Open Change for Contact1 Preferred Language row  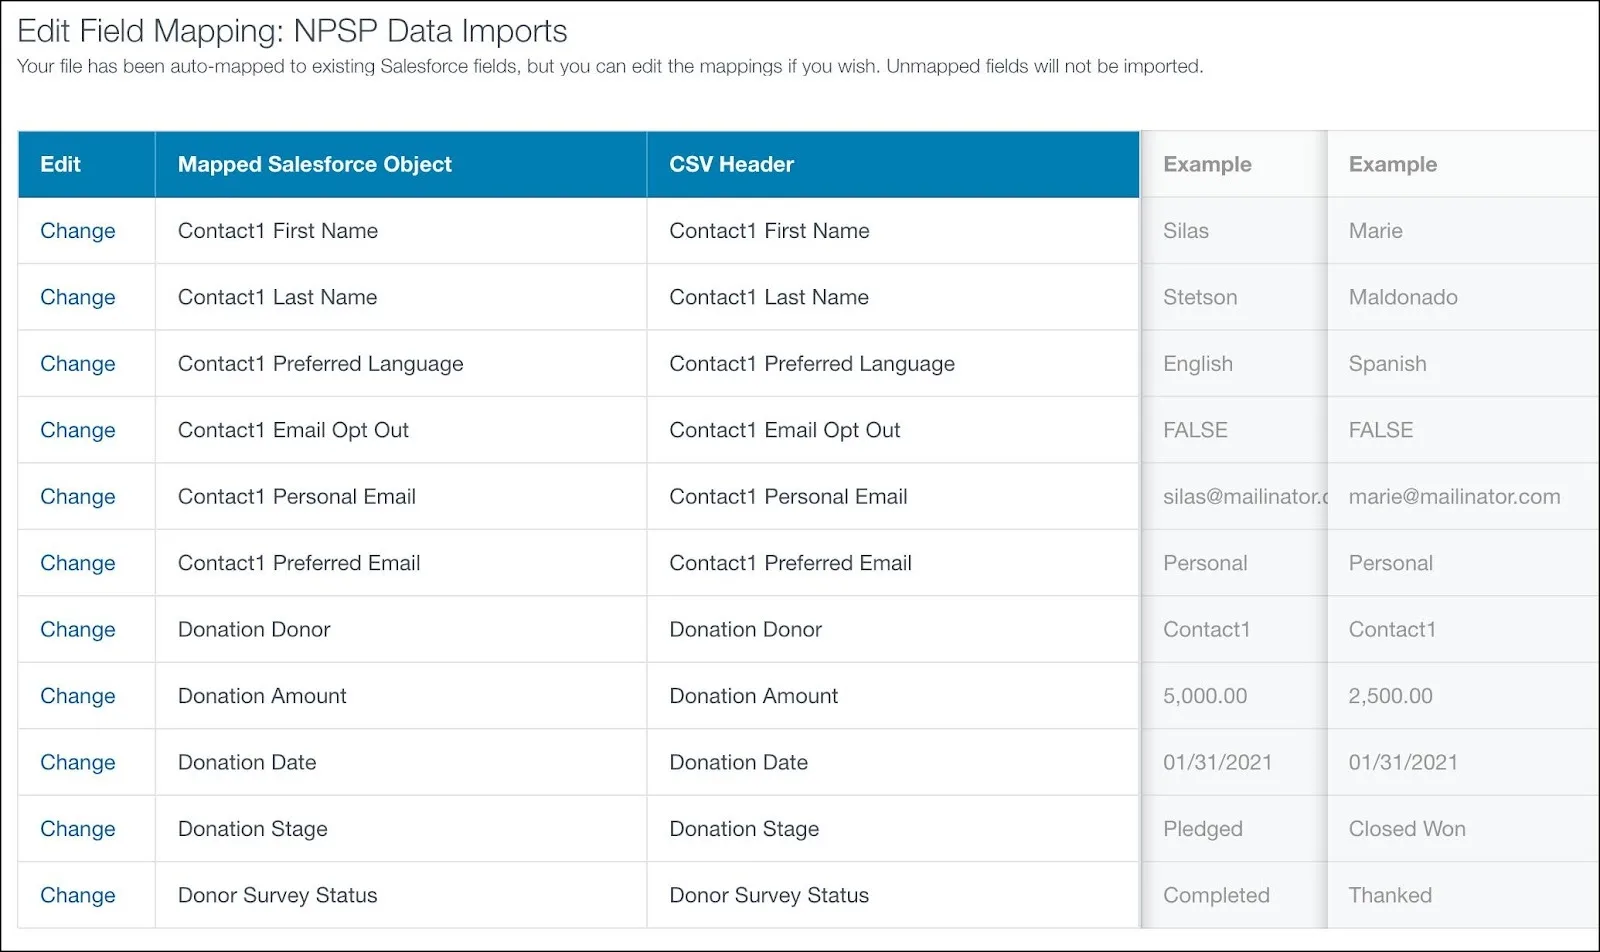77,364
